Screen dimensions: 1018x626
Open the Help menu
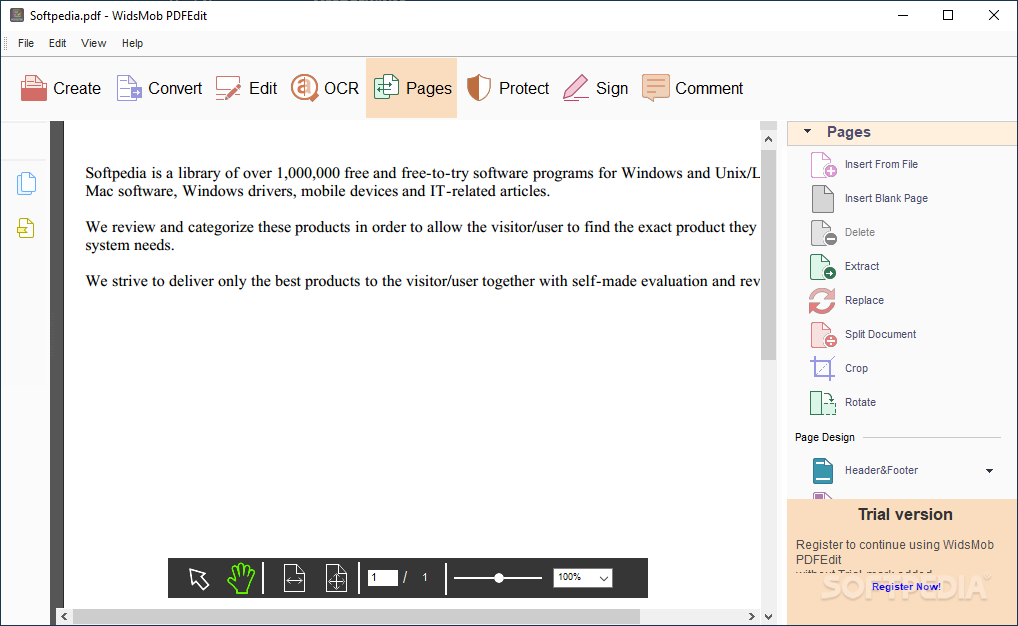point(132,43)
